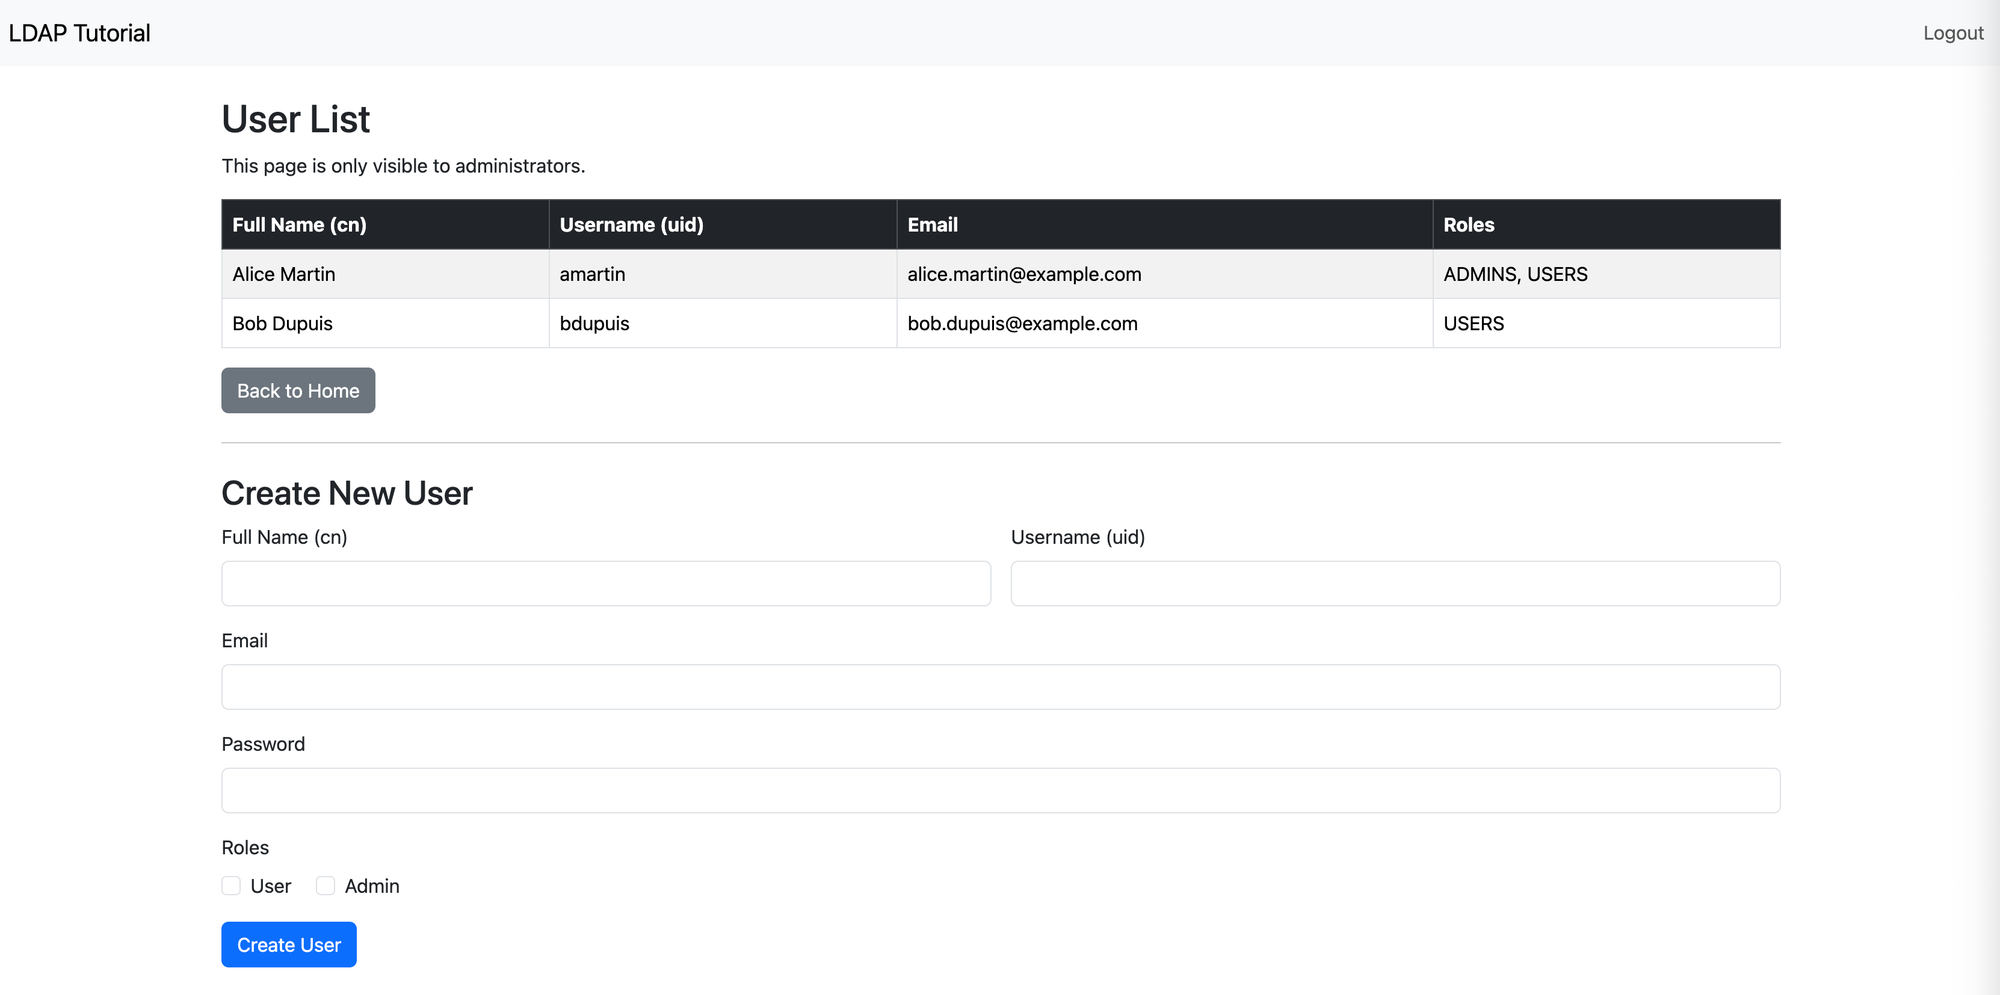Click the Roles column header
The height and width of the screenshot is (995, 2000).
[1468, 225]
